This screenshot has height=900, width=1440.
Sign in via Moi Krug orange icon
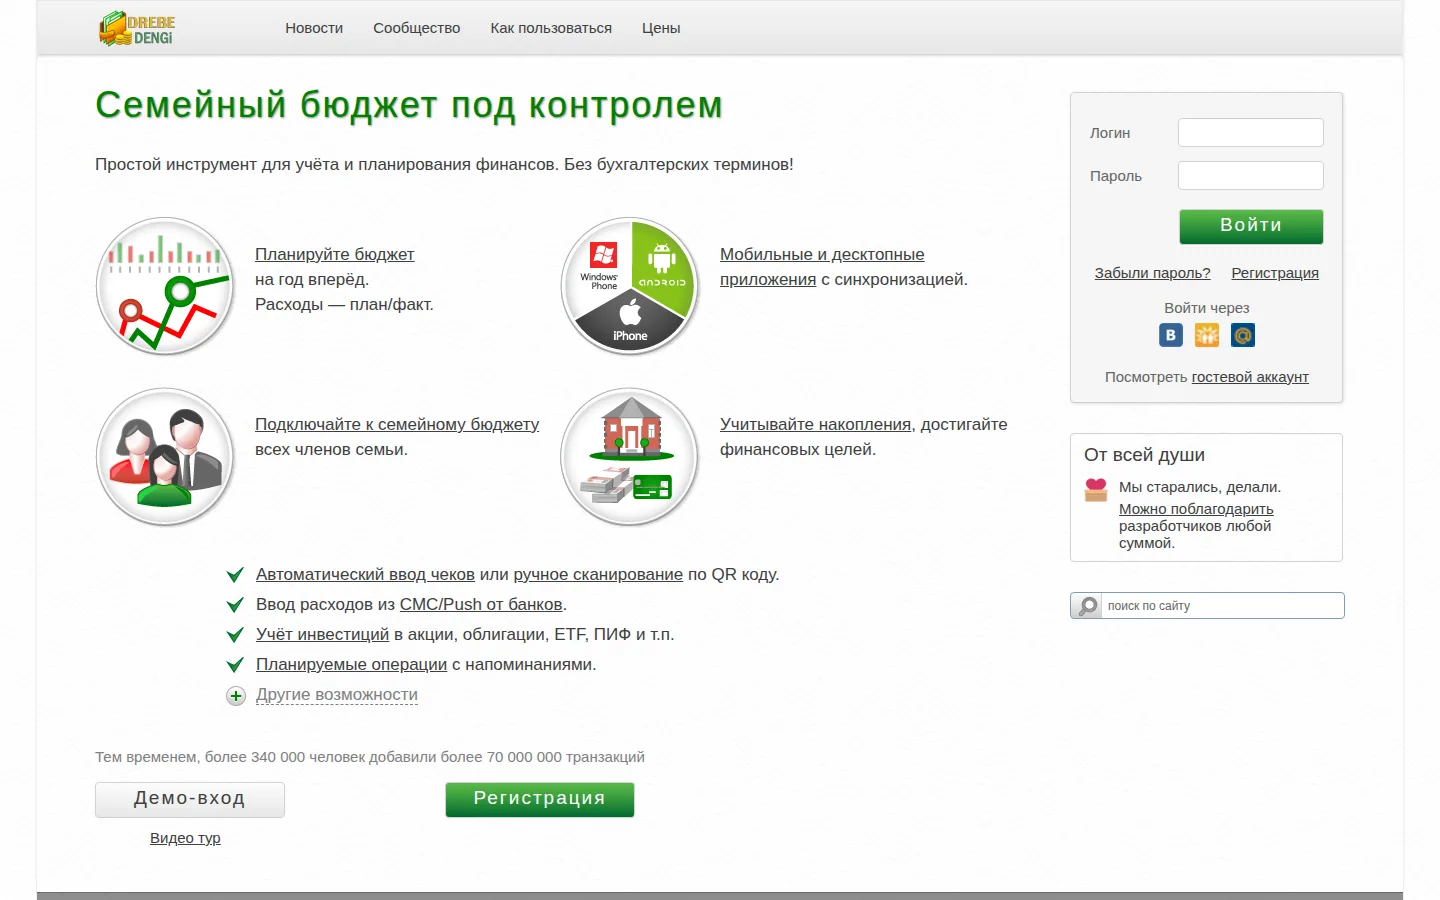point(1207,335)
